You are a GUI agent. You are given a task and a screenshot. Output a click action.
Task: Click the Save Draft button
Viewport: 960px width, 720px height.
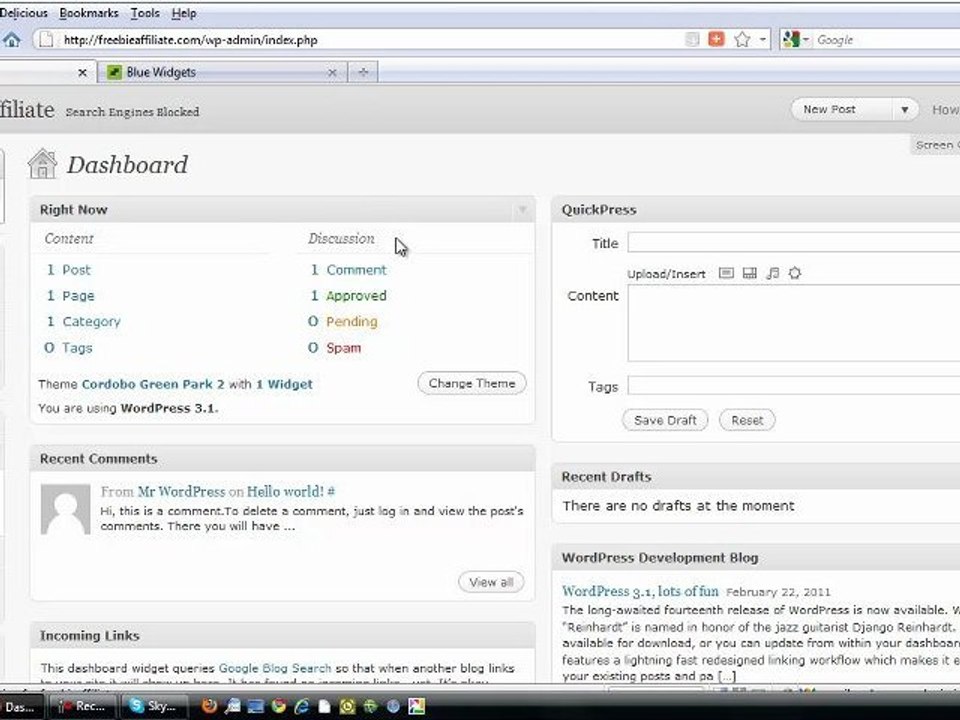click(665, 421)
